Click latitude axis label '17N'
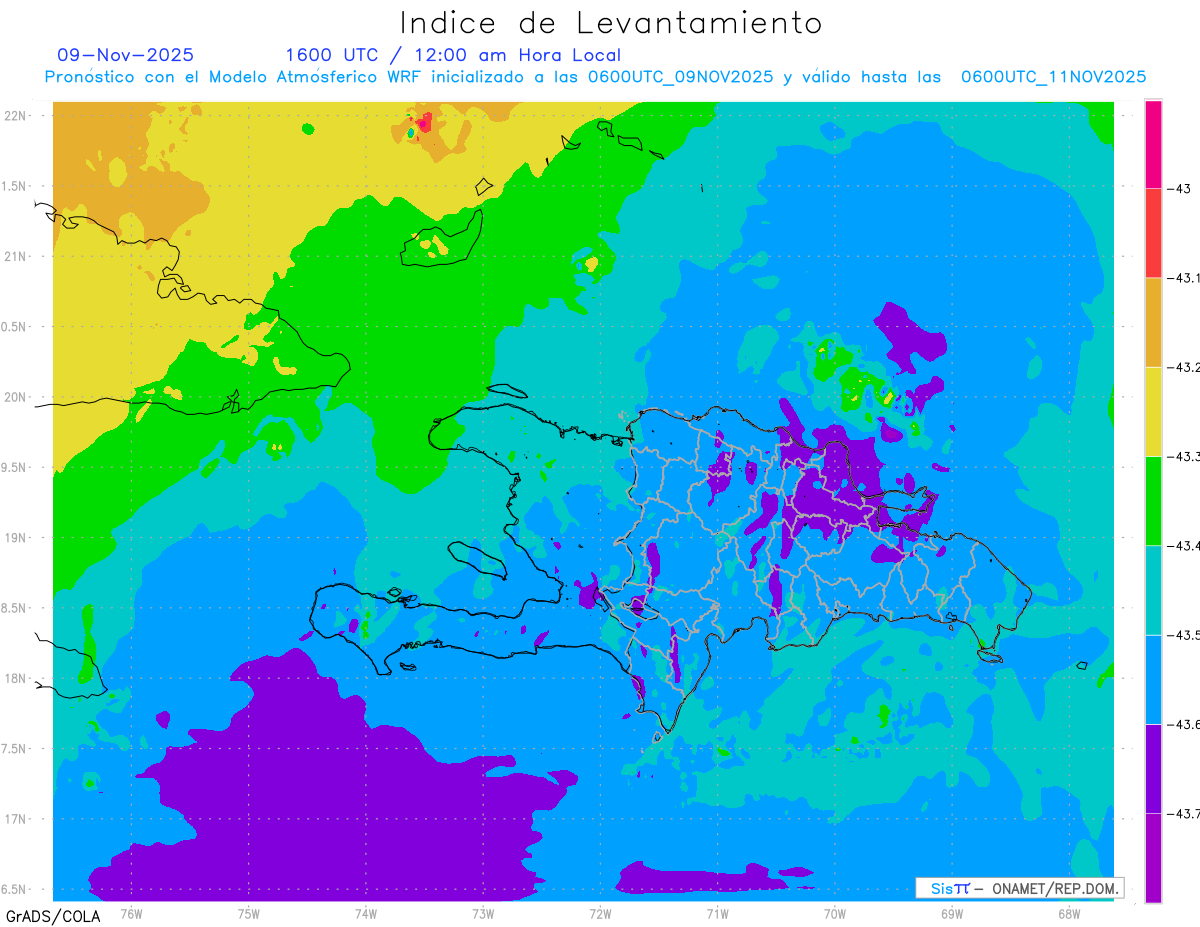 [15, 819]
